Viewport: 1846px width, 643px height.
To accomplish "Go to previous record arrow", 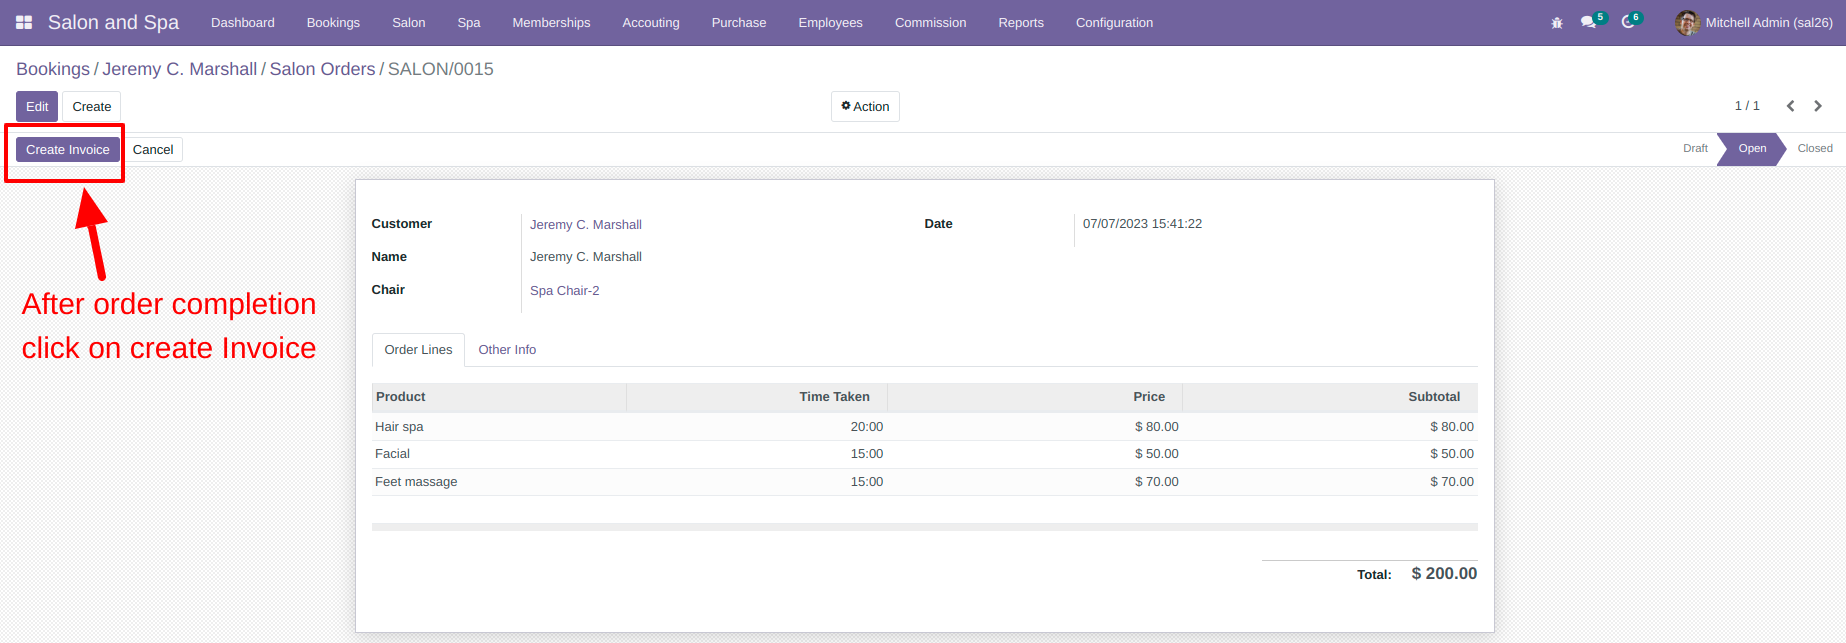I will pos(1791,106).
